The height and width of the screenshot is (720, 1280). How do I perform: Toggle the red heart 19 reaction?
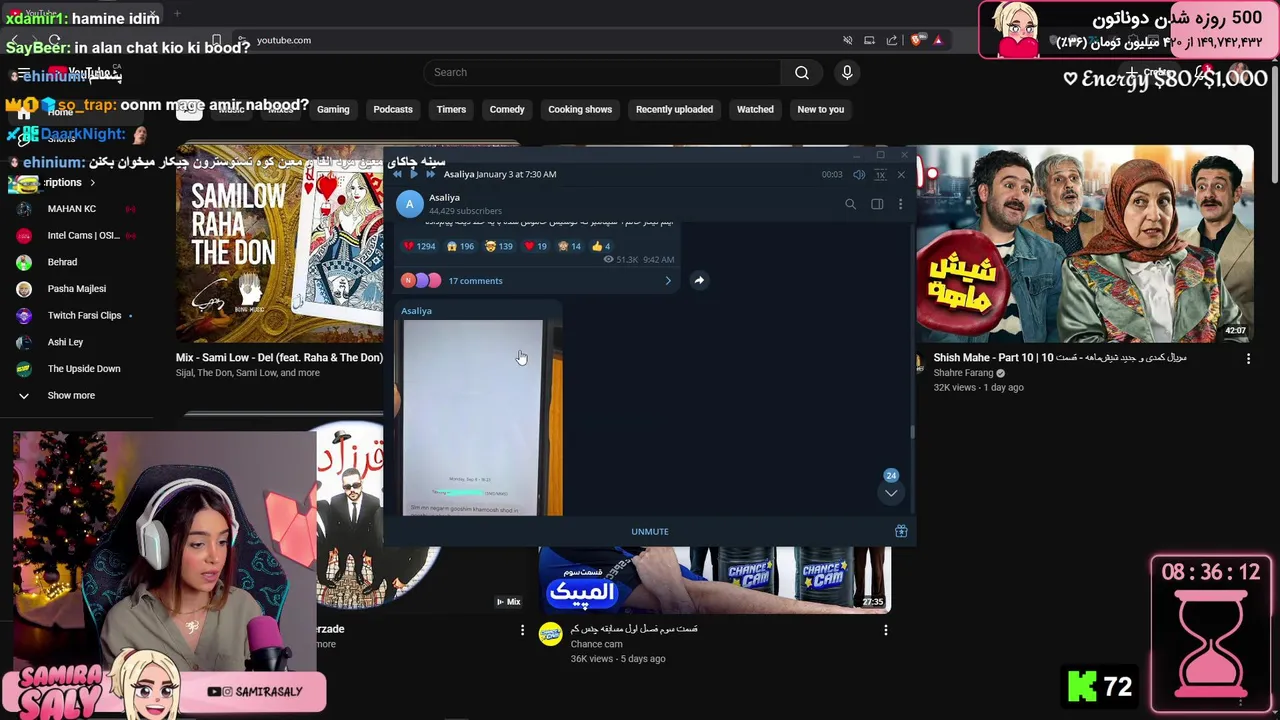[x=536, y=246]
